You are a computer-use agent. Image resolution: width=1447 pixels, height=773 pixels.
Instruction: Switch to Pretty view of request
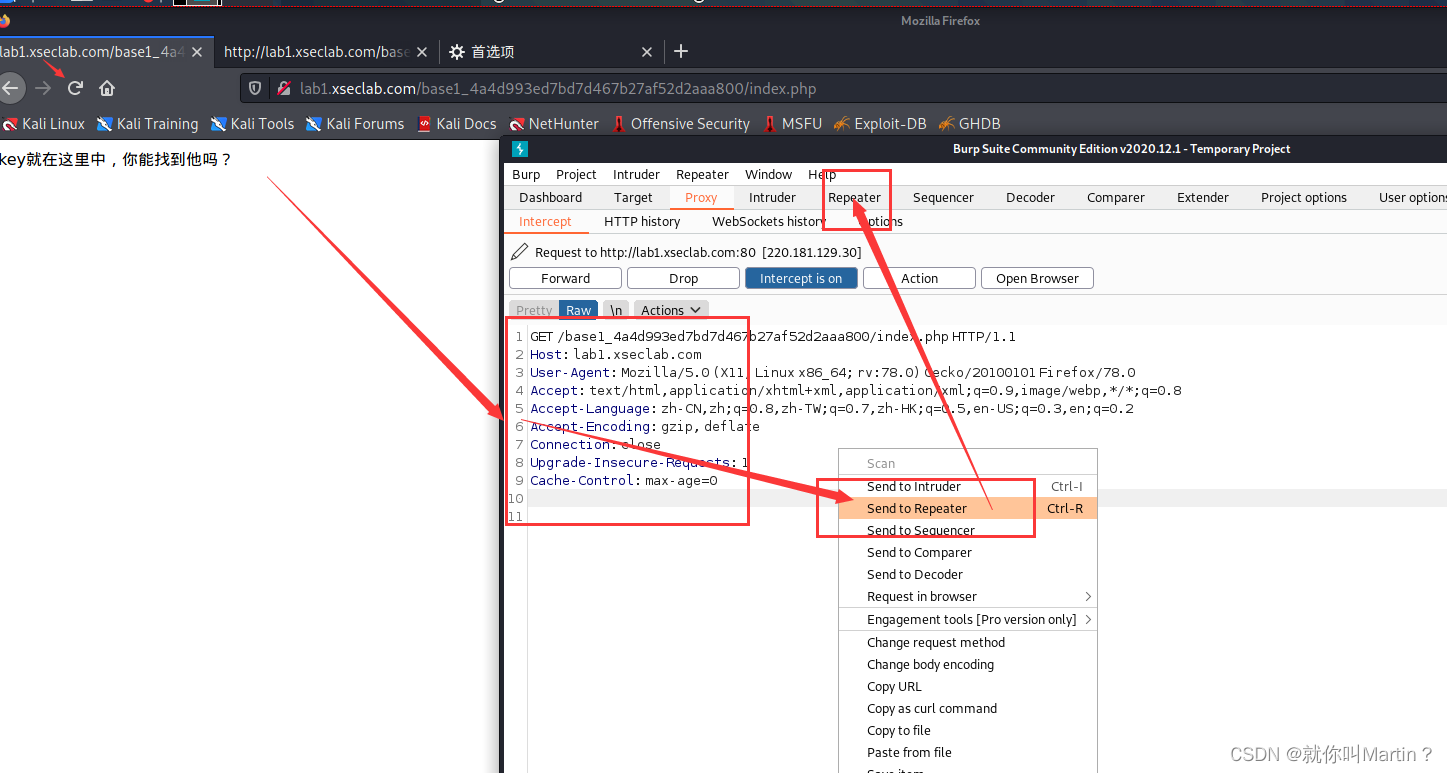point(534,310)
